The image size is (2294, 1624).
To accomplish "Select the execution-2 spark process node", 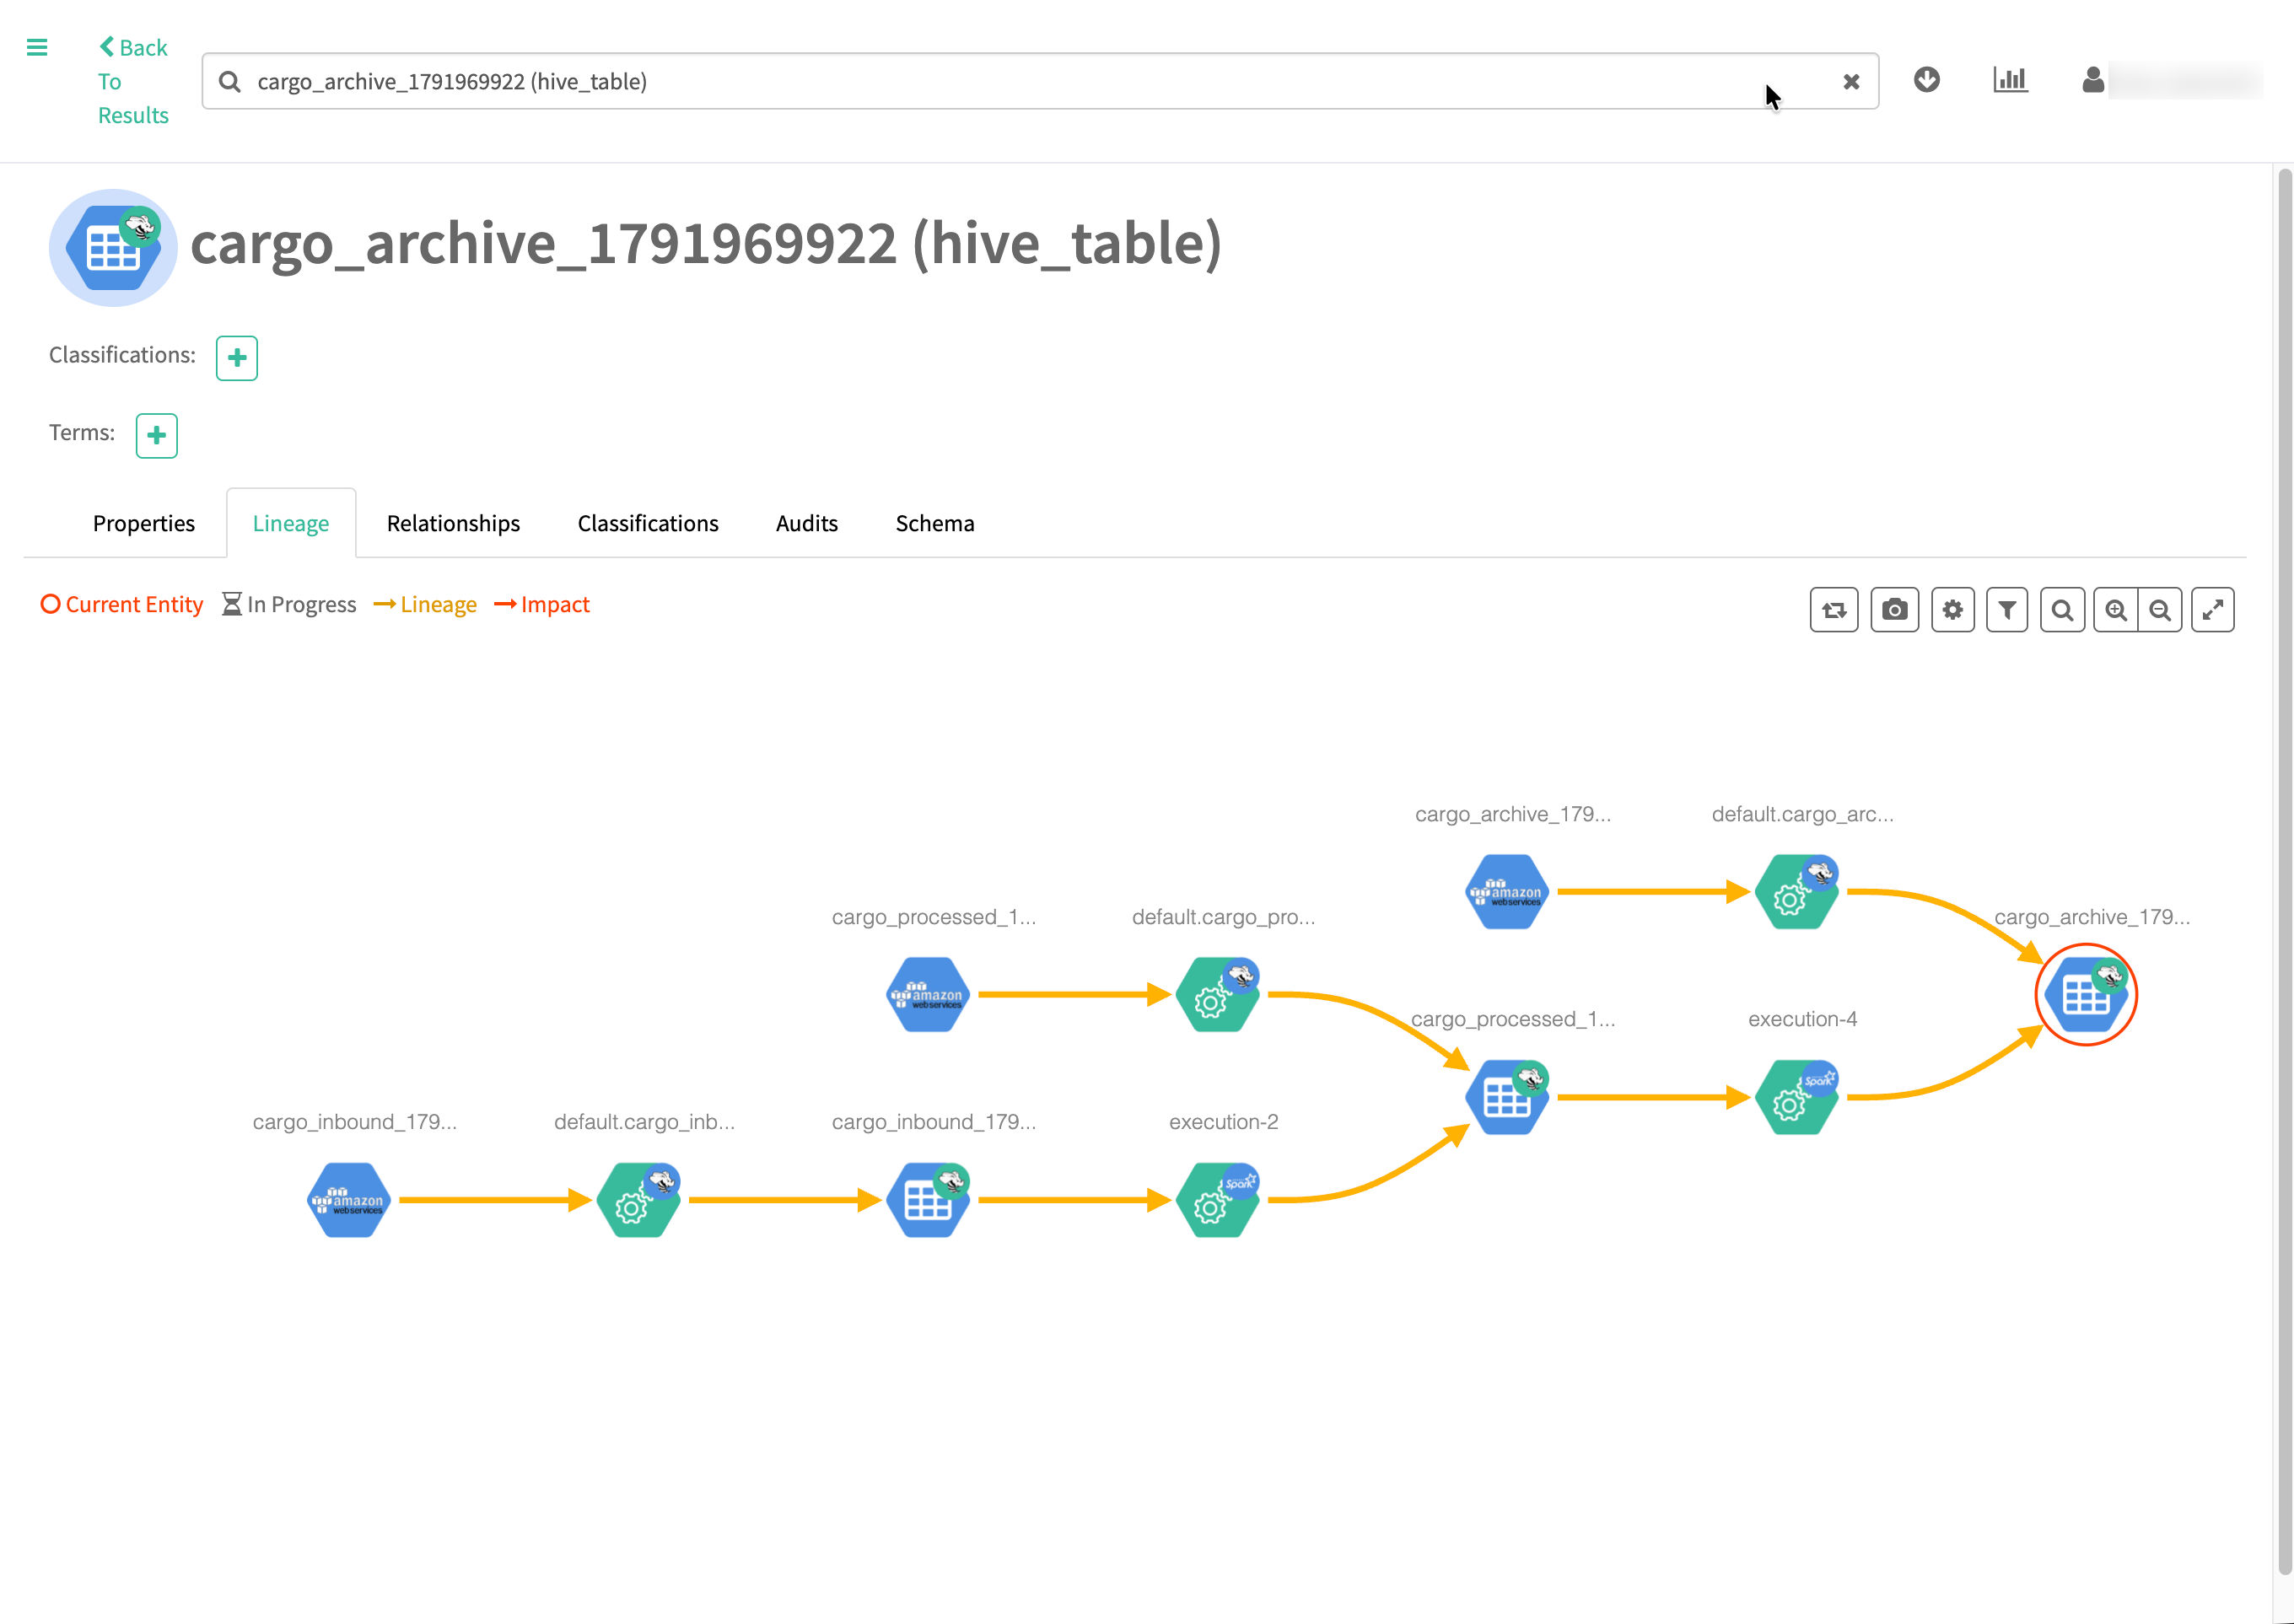I will tap(1217, 1200).
